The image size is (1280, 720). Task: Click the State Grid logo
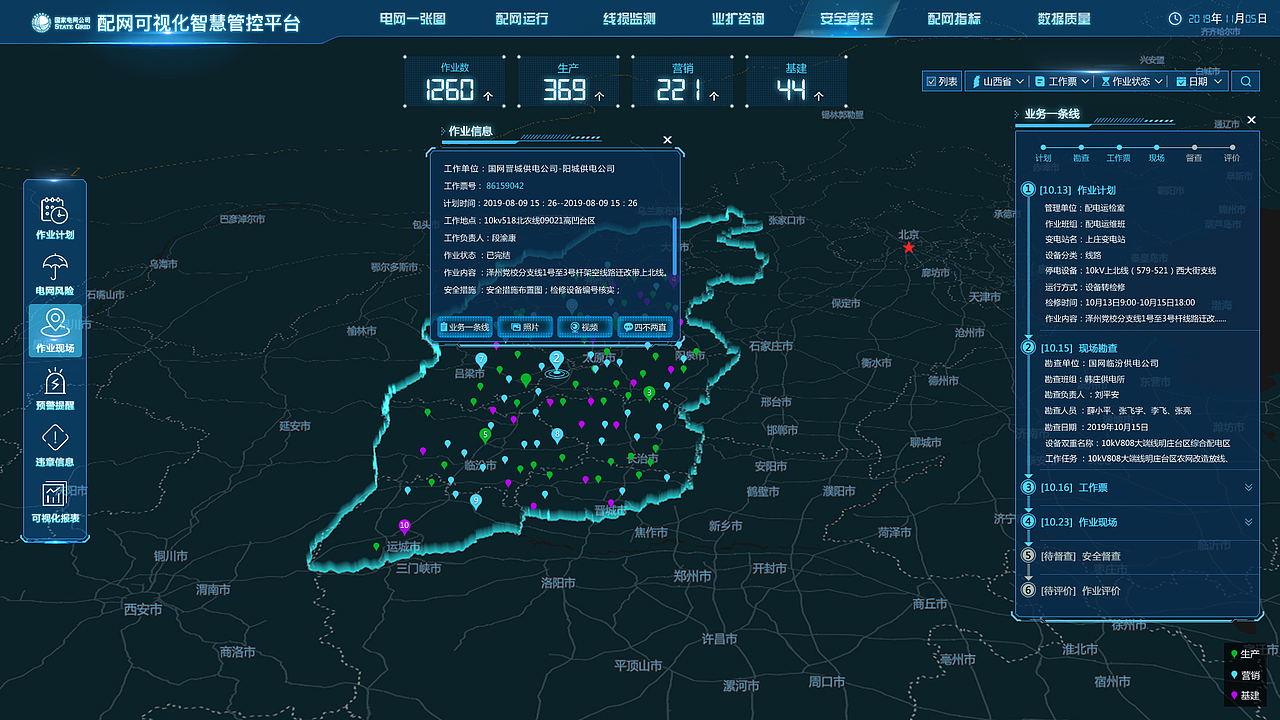(61, 21)
